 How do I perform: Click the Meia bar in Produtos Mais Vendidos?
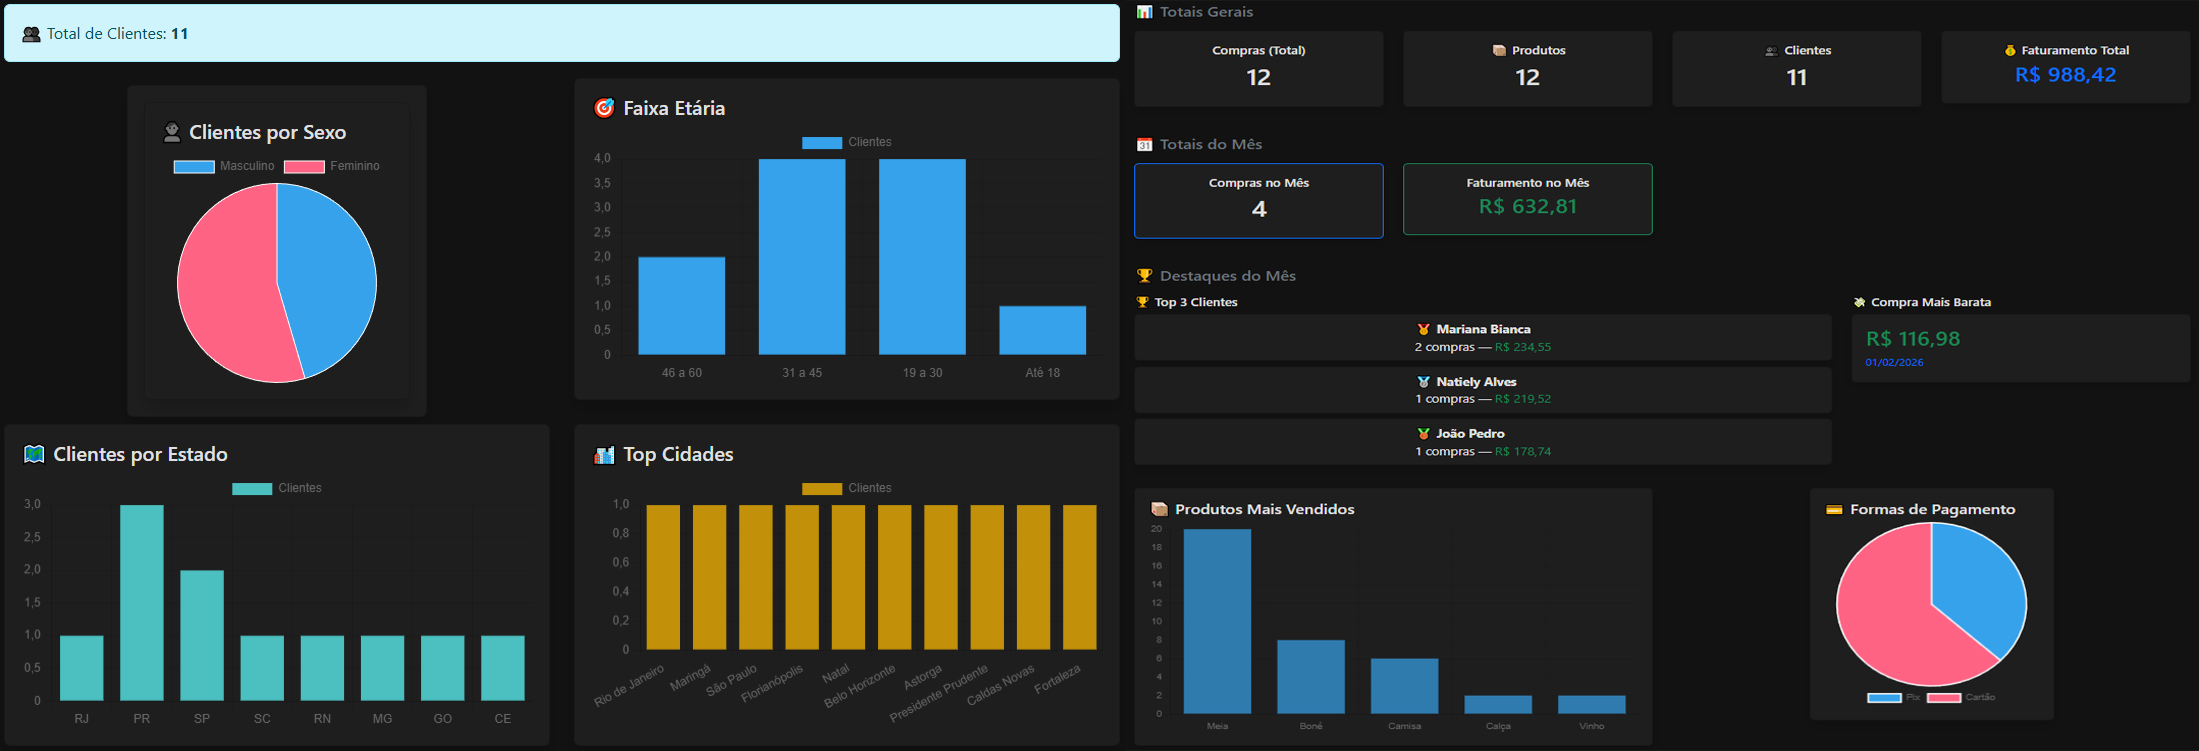(1217, 620)
